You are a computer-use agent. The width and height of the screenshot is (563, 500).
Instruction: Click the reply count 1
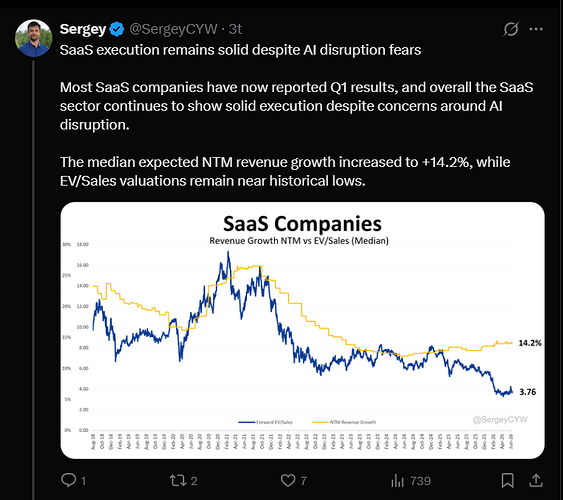click(x=84, y=481)
